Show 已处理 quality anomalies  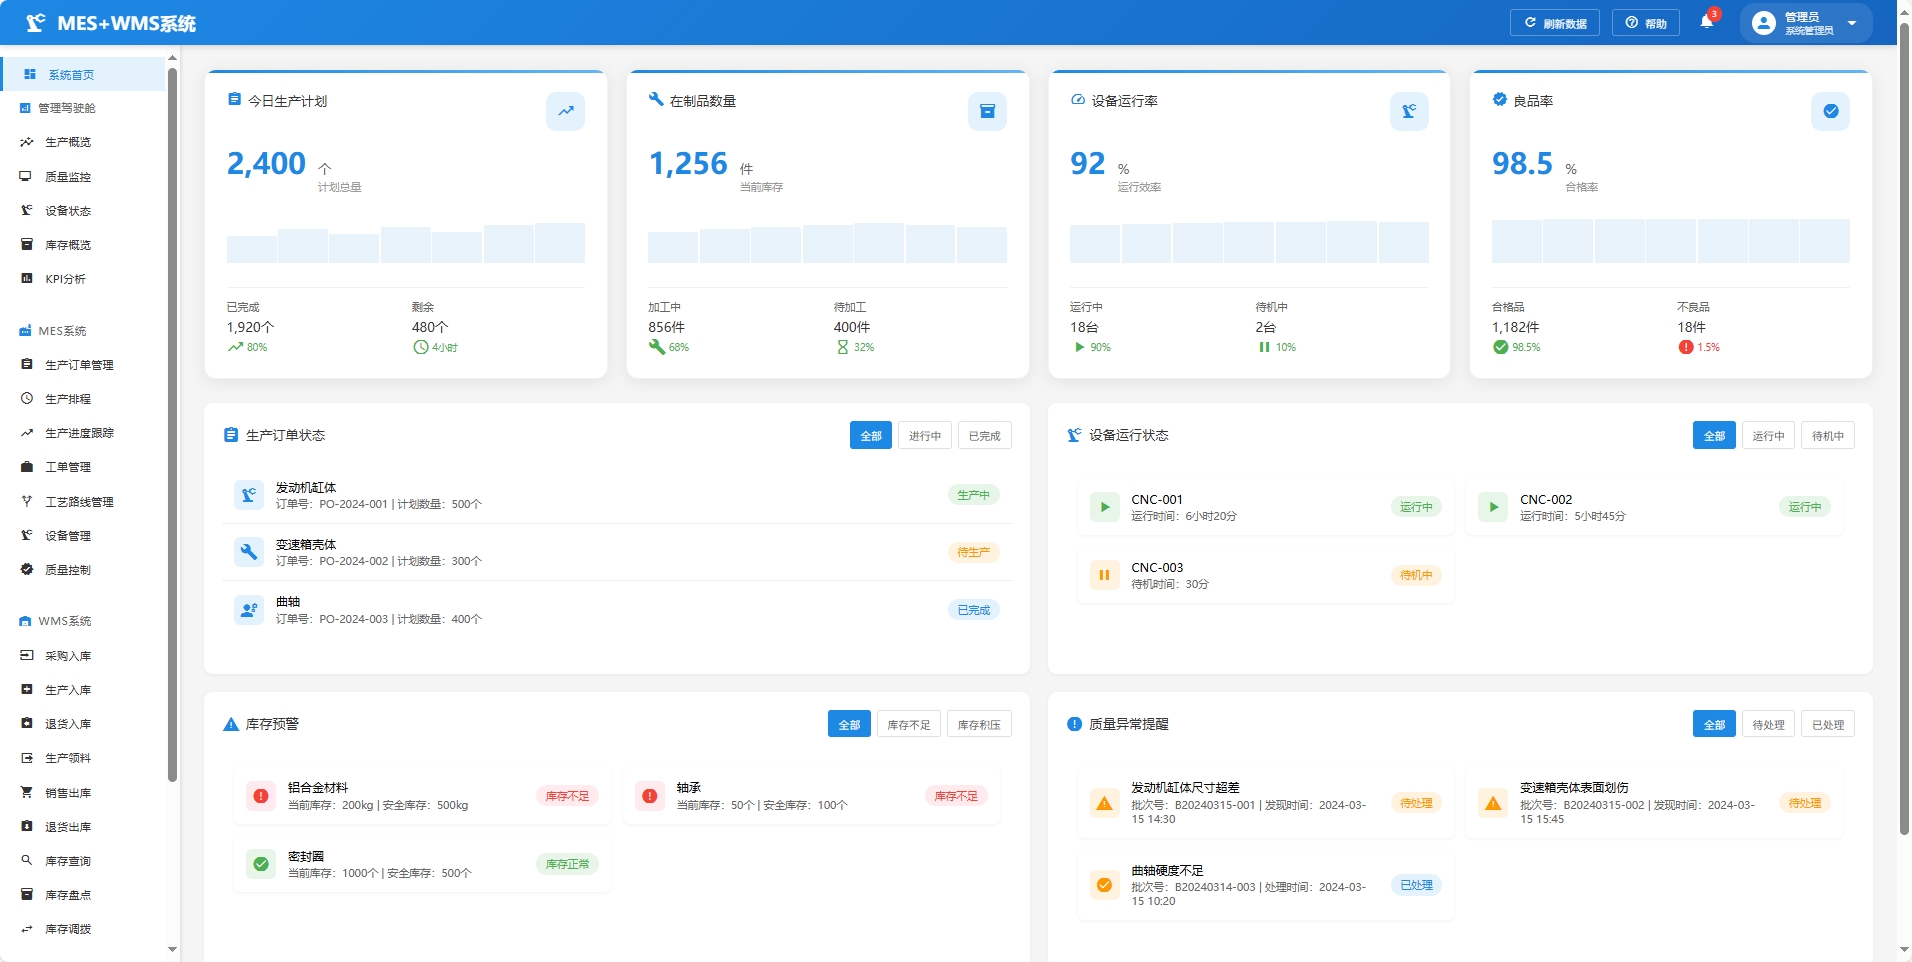(1827, 725)
